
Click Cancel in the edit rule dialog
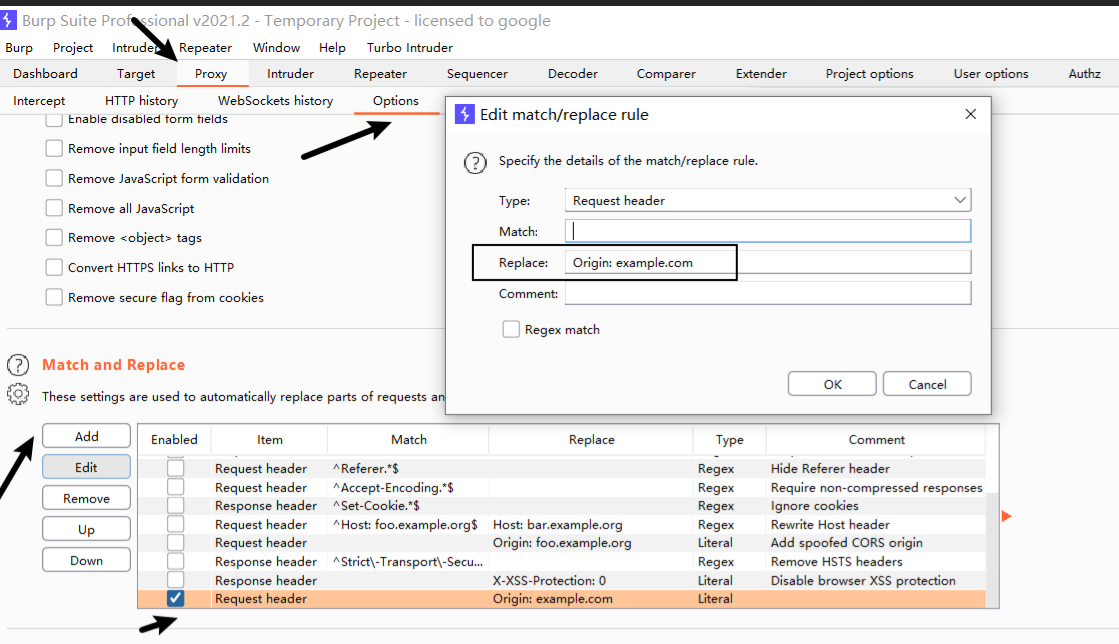point(927,384)
